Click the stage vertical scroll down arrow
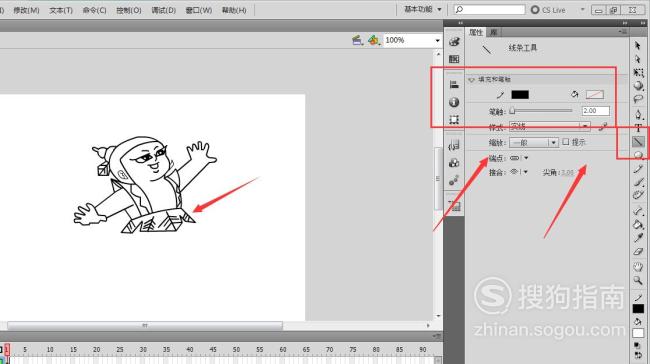The height and width of the screenshot is (364, 650). tap(439, 316)
